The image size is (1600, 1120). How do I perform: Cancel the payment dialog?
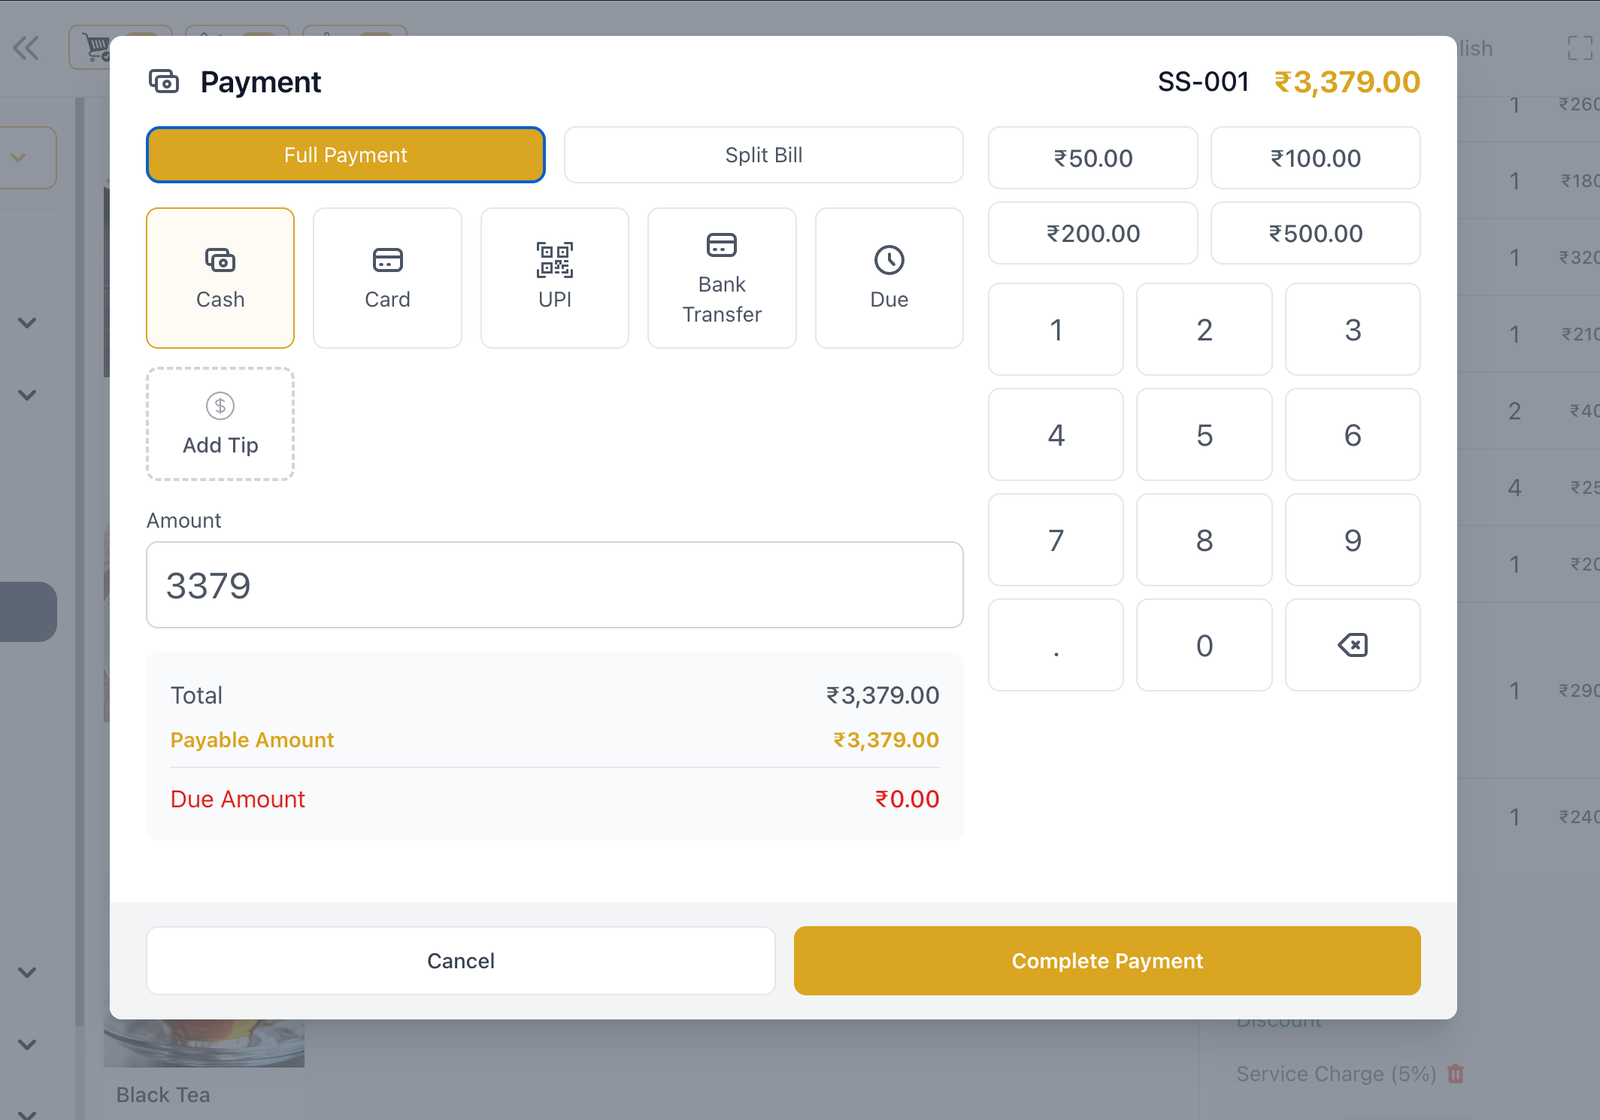460,960
